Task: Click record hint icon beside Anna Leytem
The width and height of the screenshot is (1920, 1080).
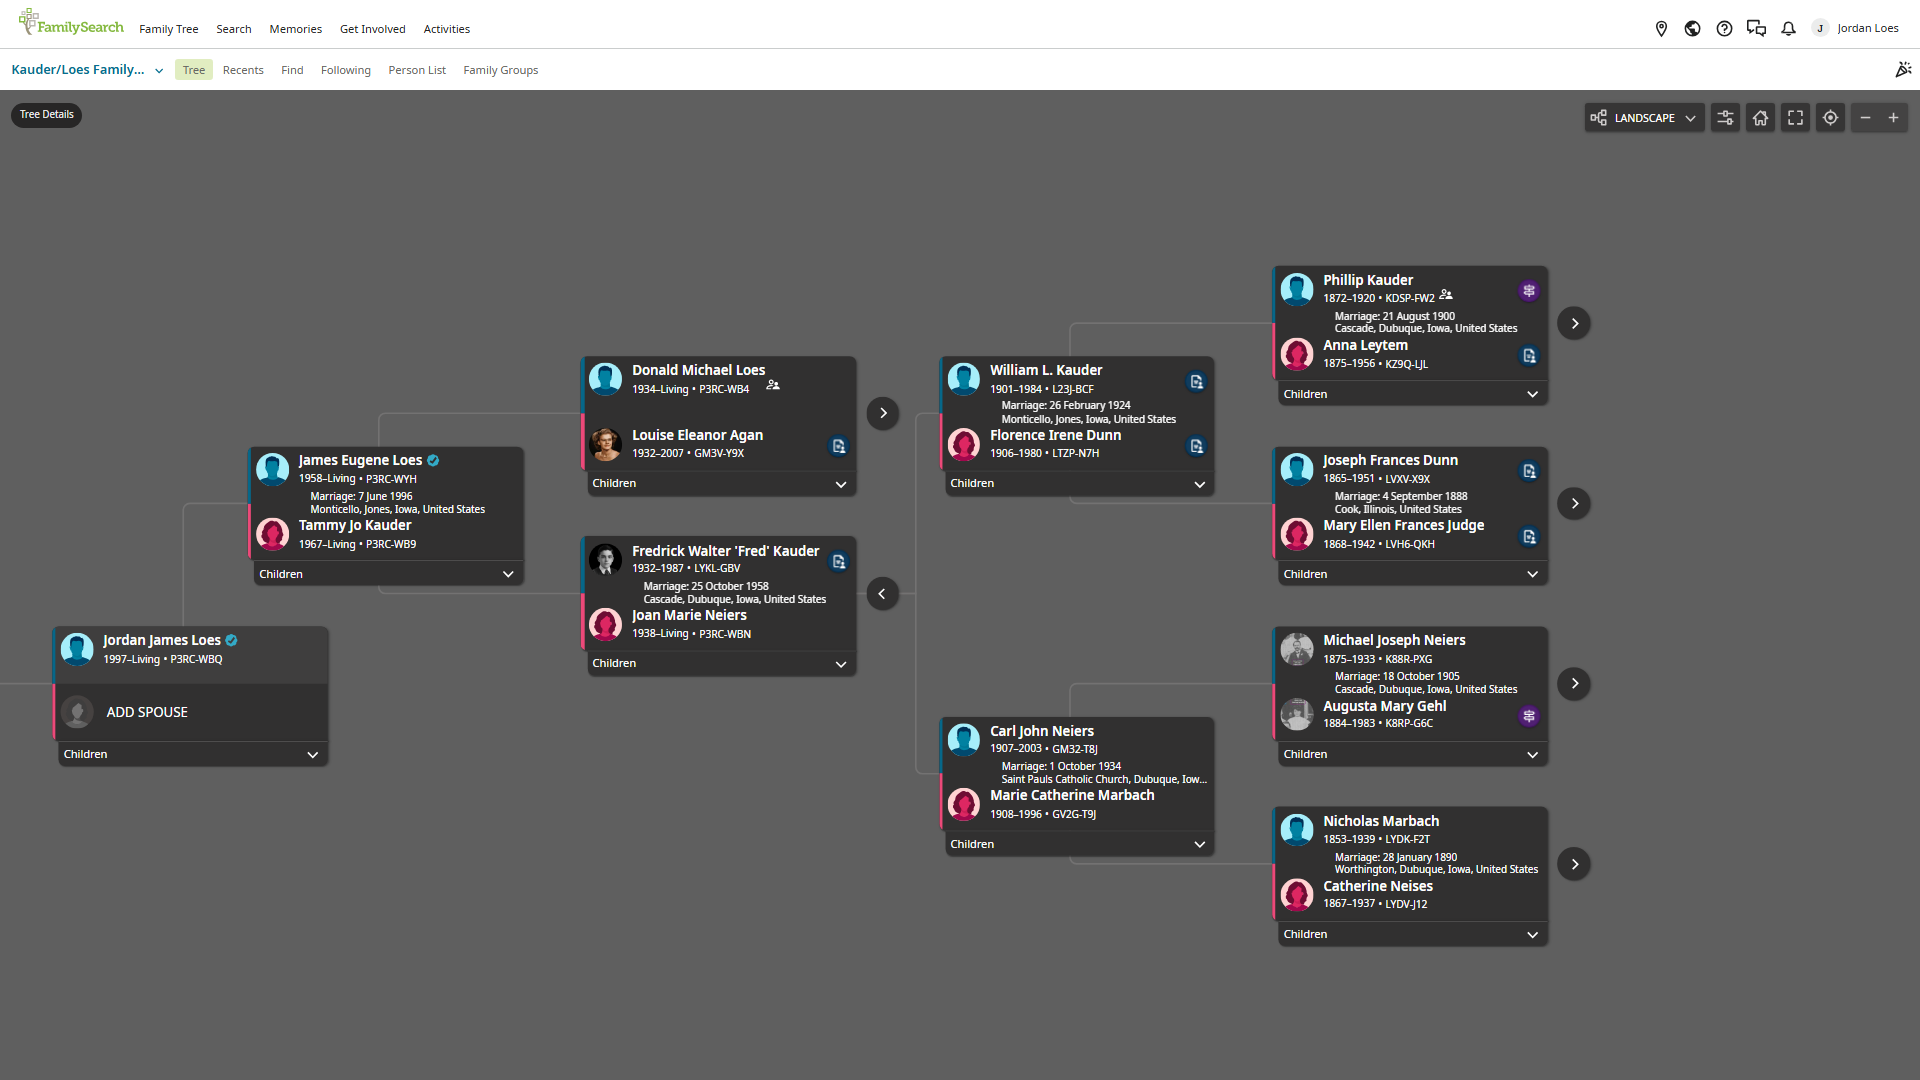Action: tap(1528, 356)
